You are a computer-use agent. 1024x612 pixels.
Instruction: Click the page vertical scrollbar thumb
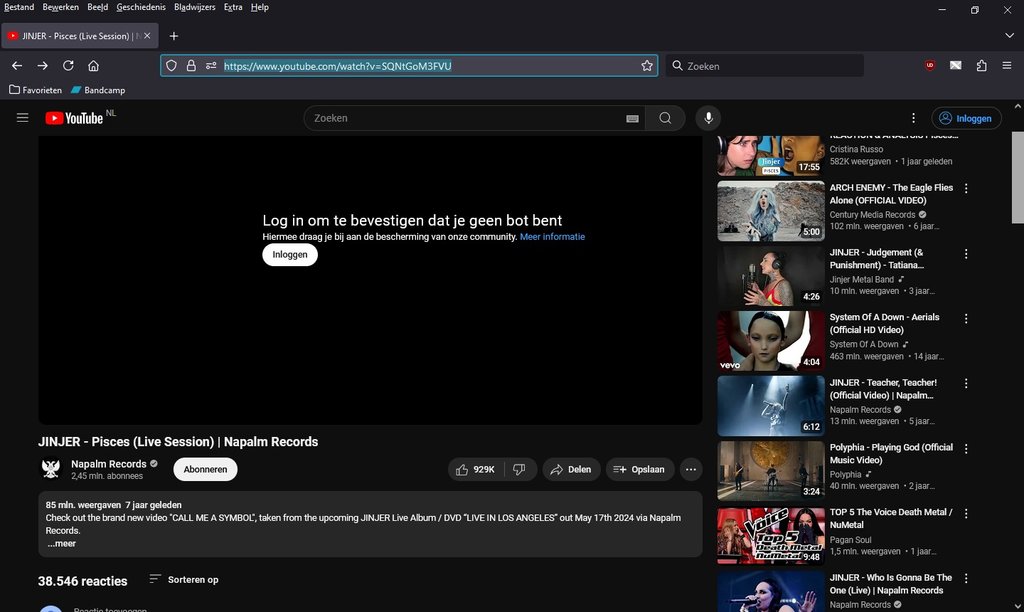[x=1017, y=178]
